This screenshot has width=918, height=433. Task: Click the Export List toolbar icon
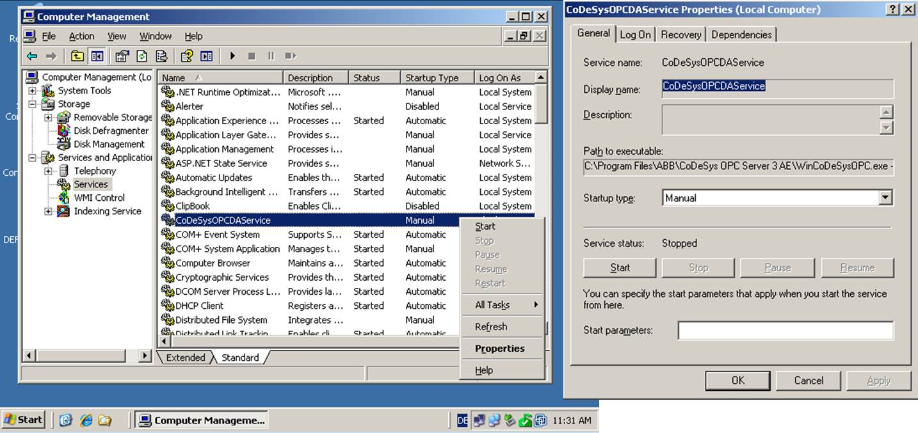pos(162,56)
